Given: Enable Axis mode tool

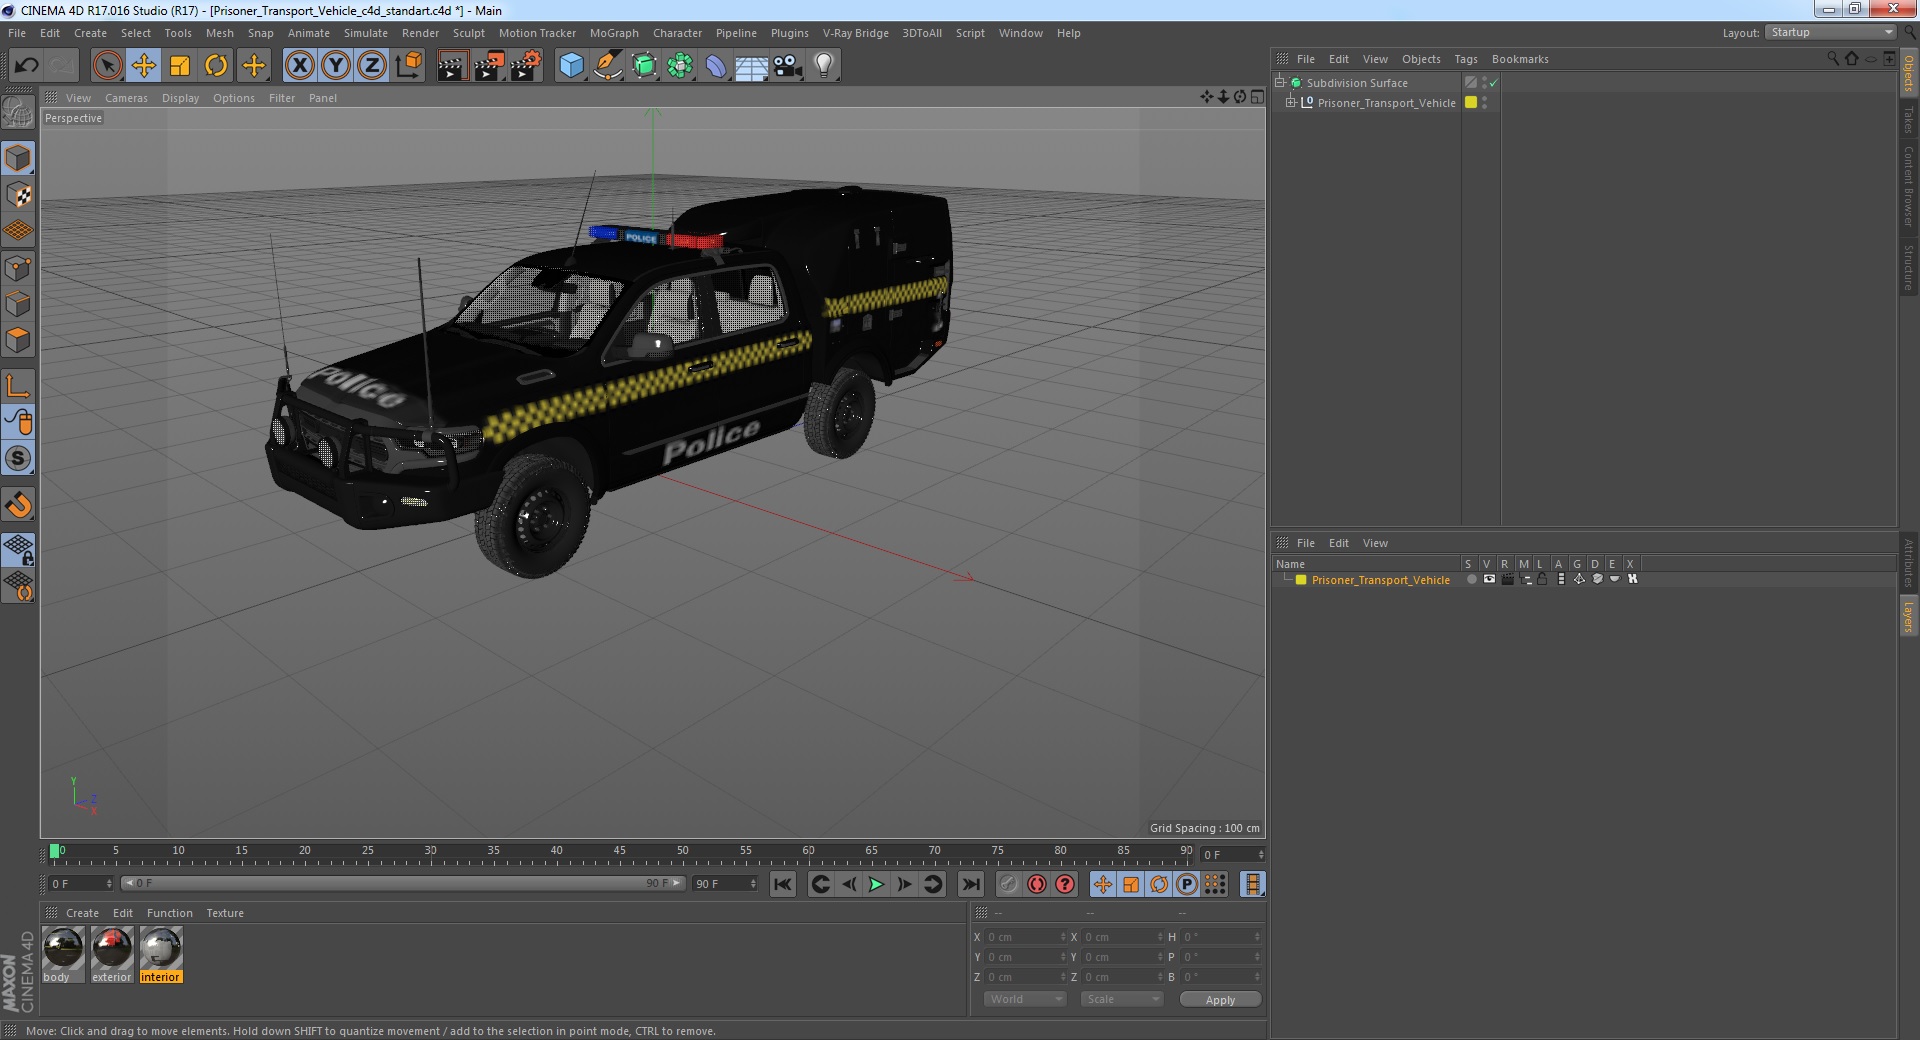Looking at the screenshot, I should [18, 386].
